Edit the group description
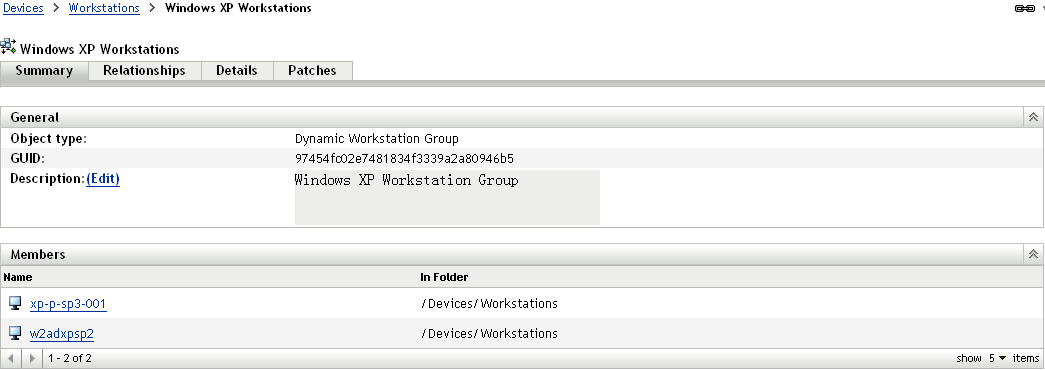Image resolution: width=1045 pixels, height=370 pixels. [x=103, y=179]
